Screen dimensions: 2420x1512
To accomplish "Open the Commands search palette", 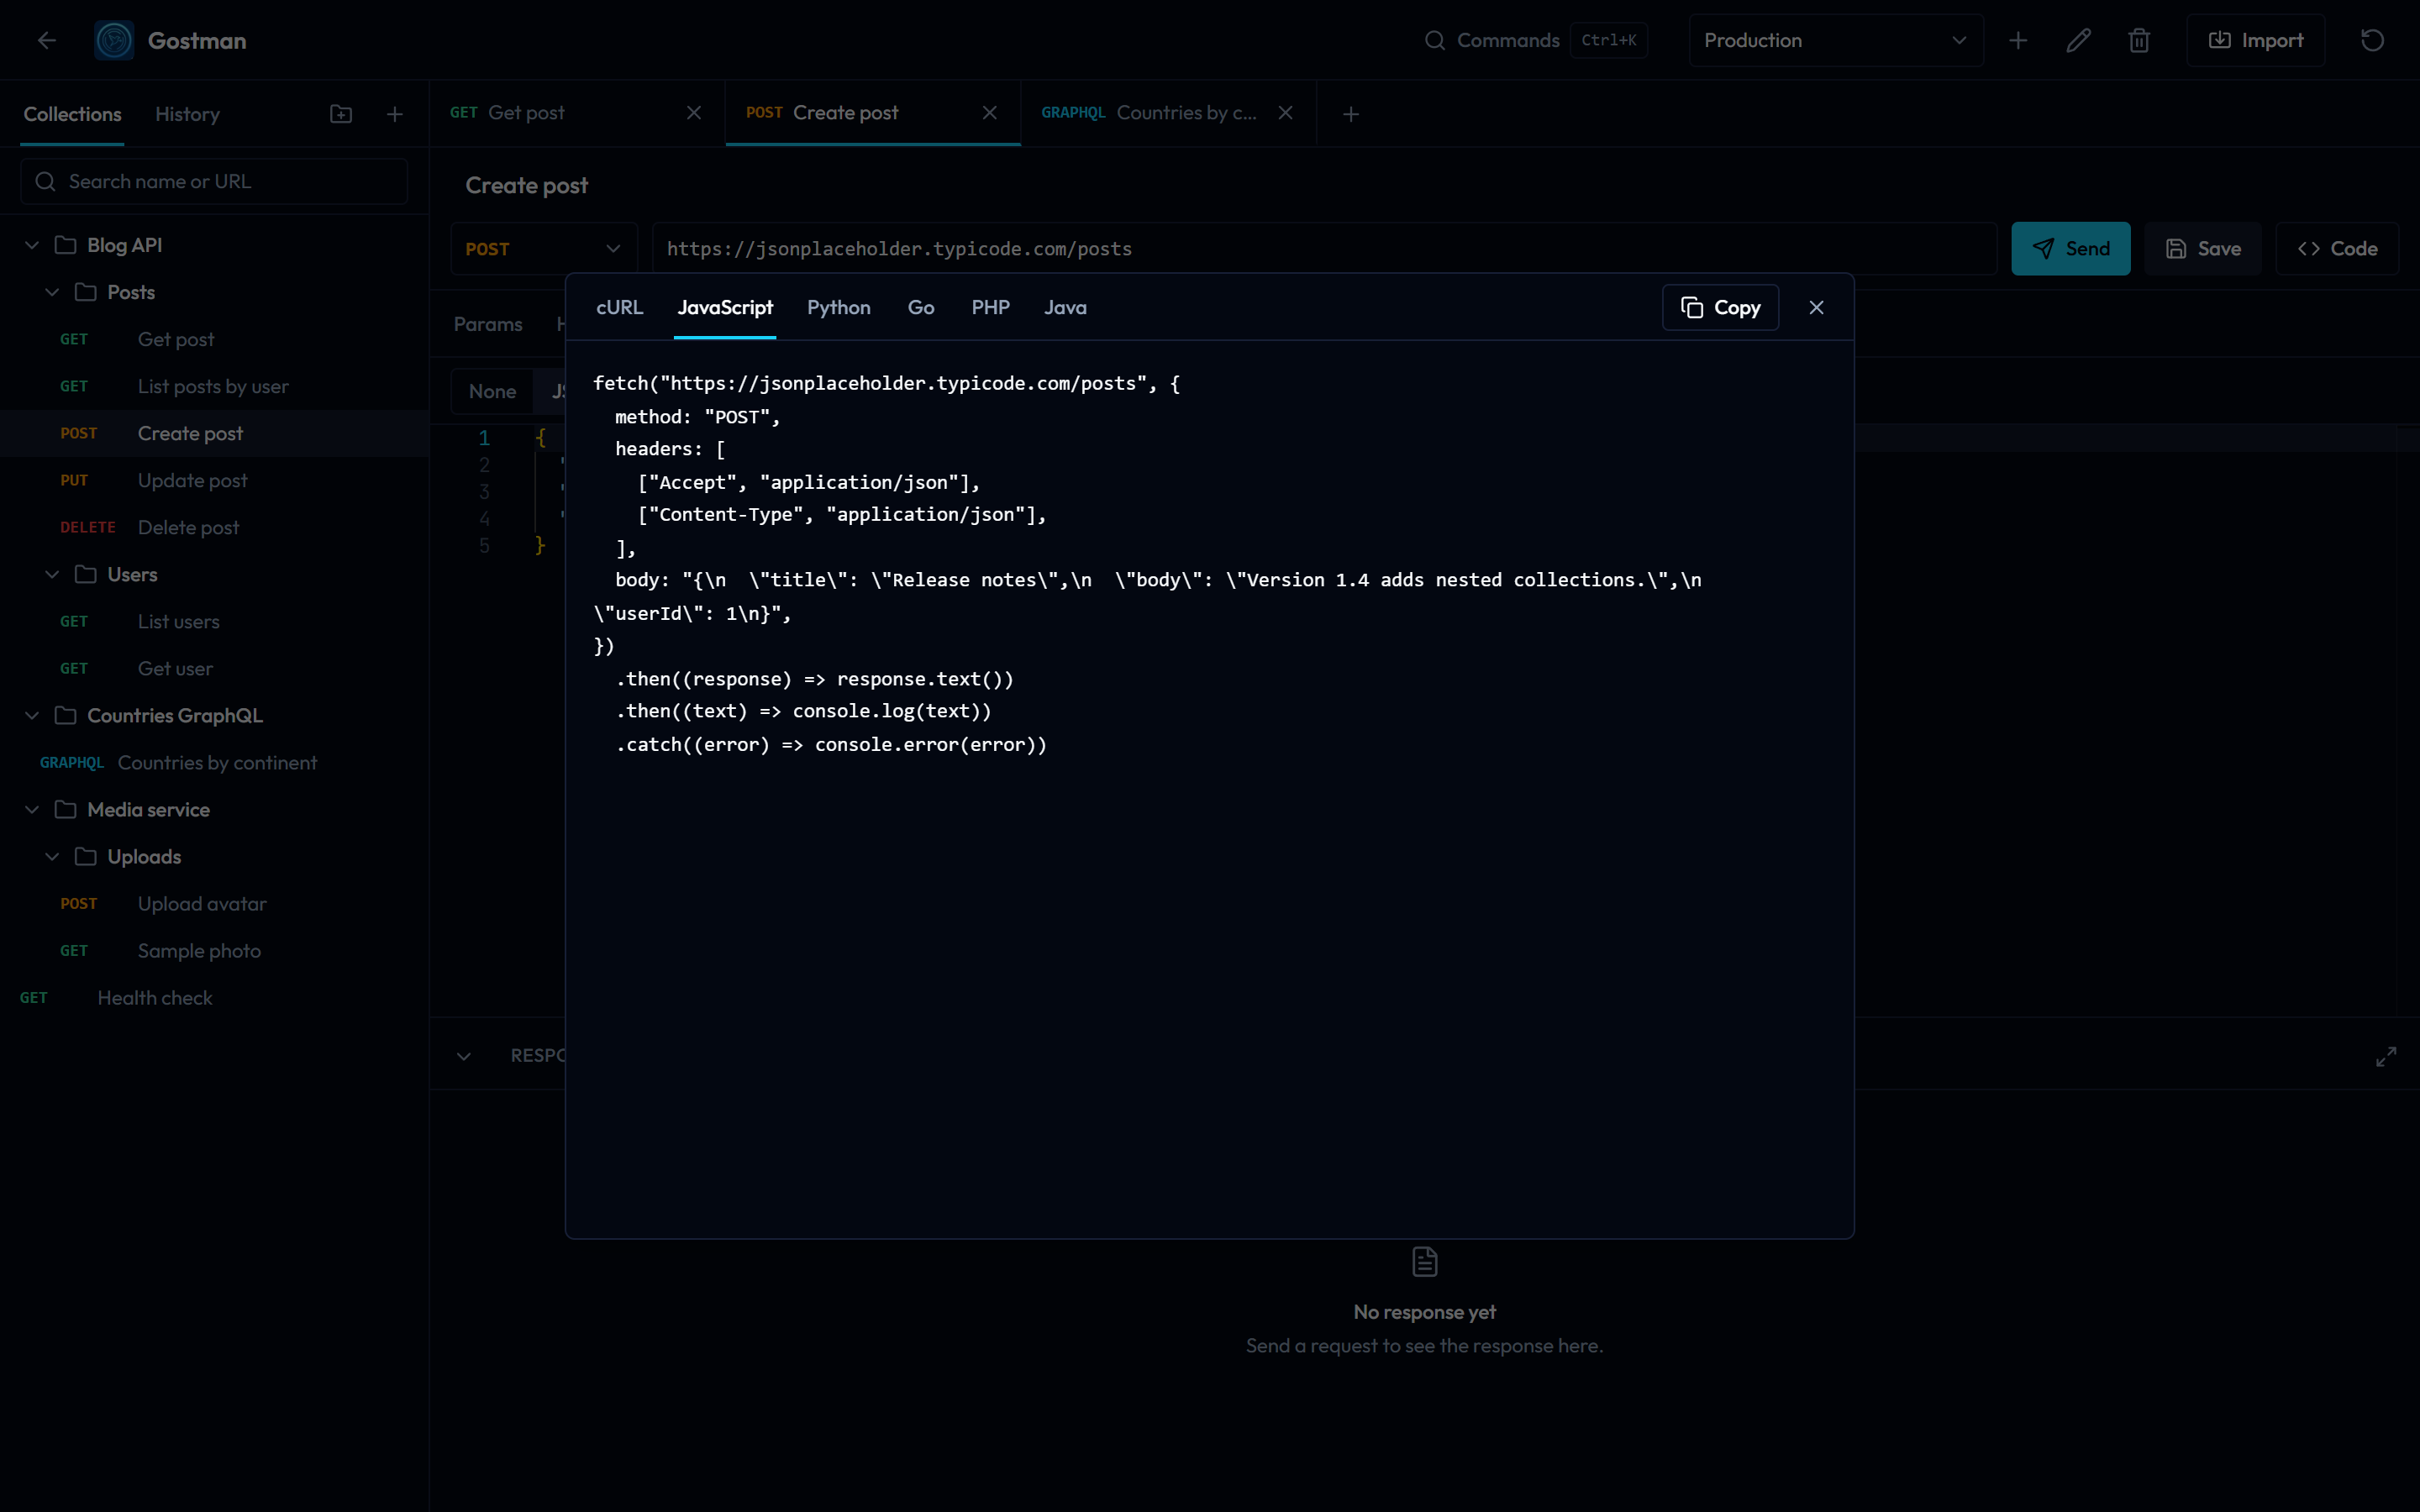I will pyautogui.click(x=1535, y=40).
